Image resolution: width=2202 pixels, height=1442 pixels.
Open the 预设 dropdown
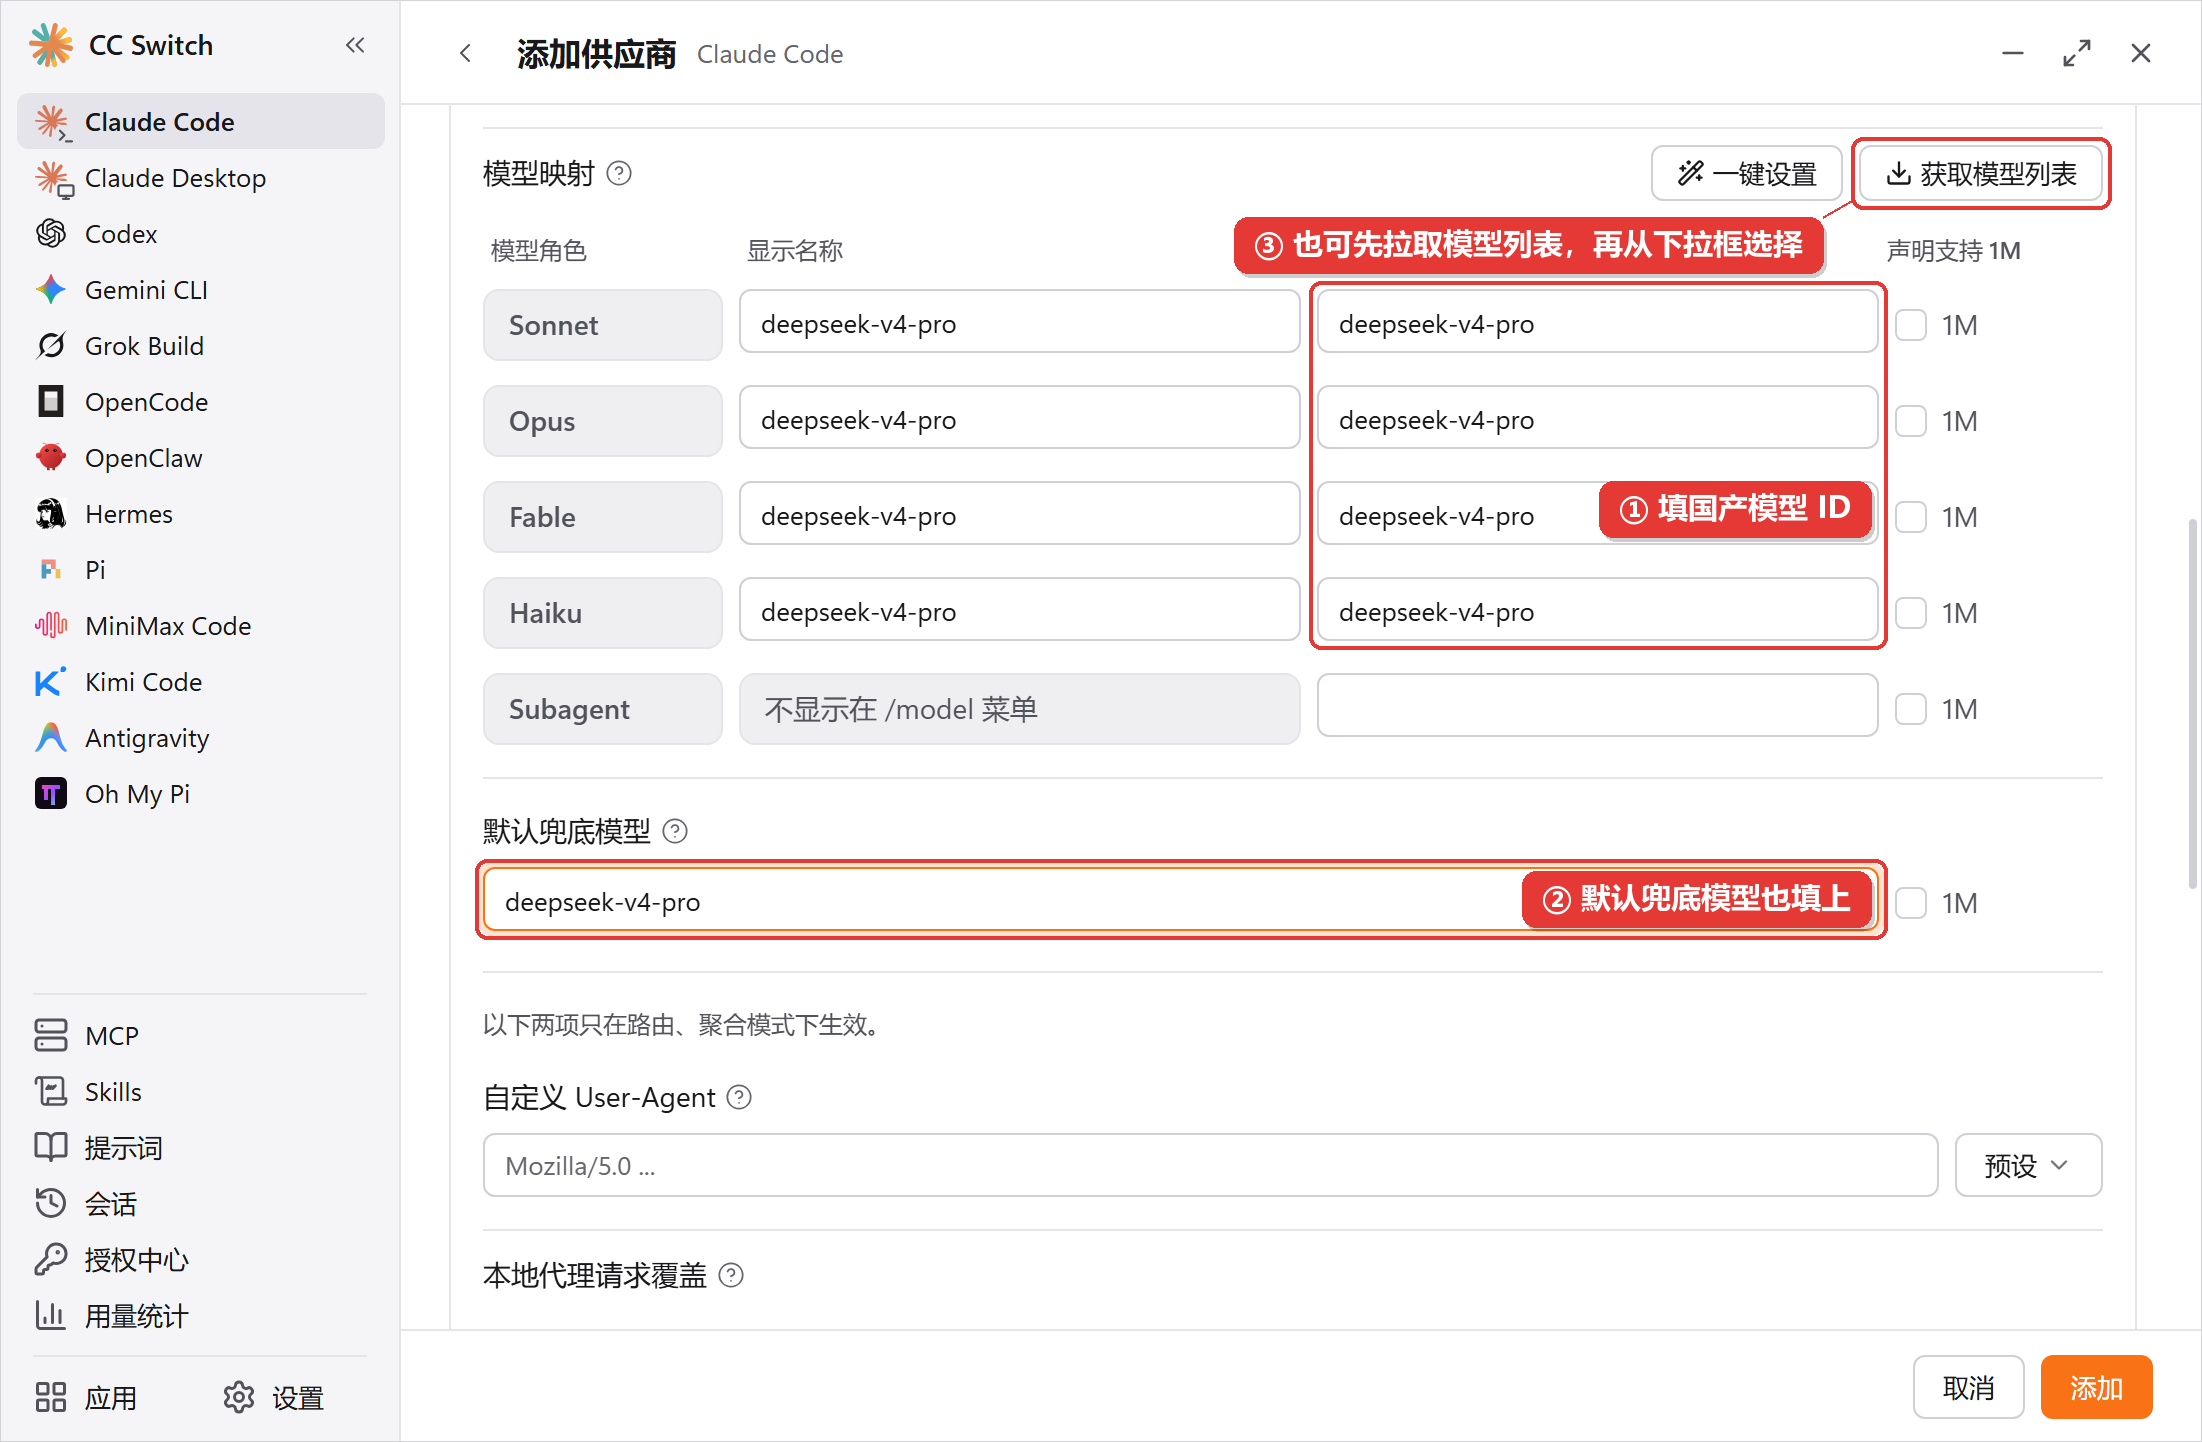click(2028, 1165)
